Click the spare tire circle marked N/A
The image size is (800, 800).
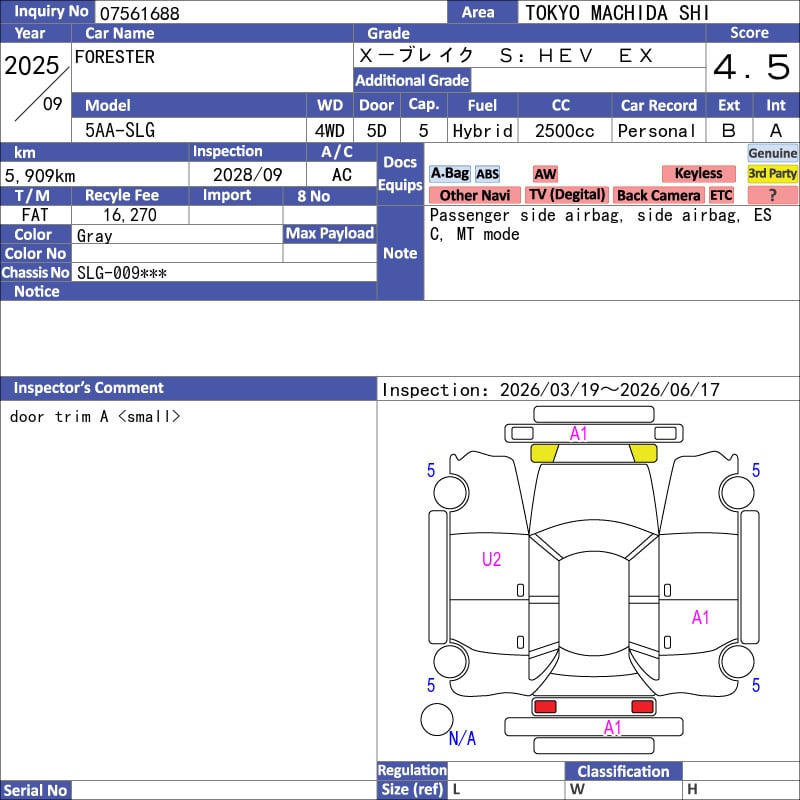coord(436,719)
